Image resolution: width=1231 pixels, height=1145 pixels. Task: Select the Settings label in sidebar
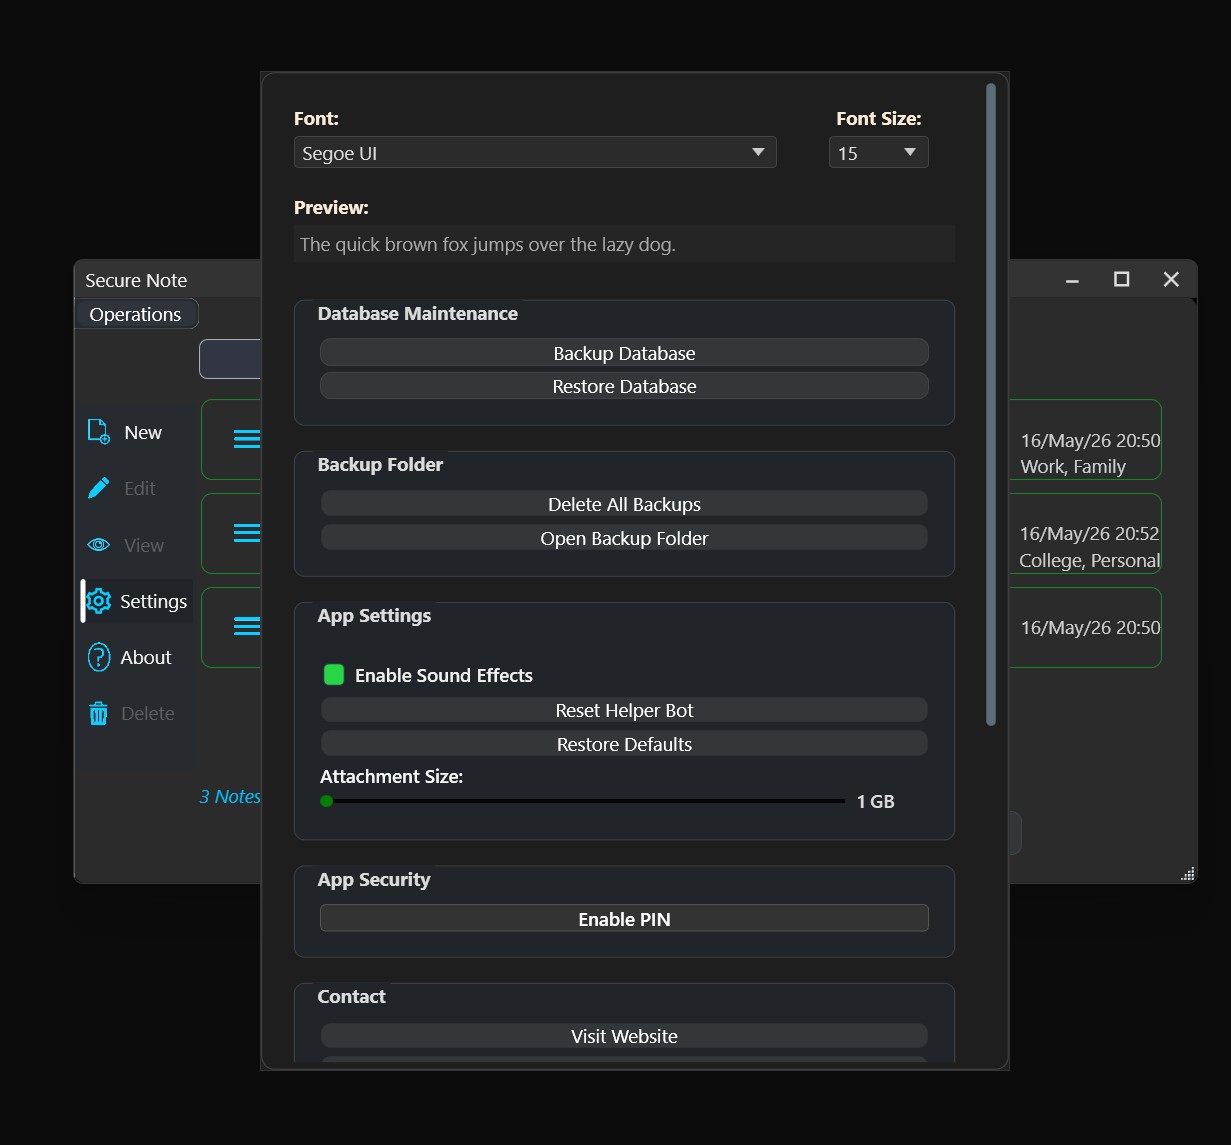point(153,601)
